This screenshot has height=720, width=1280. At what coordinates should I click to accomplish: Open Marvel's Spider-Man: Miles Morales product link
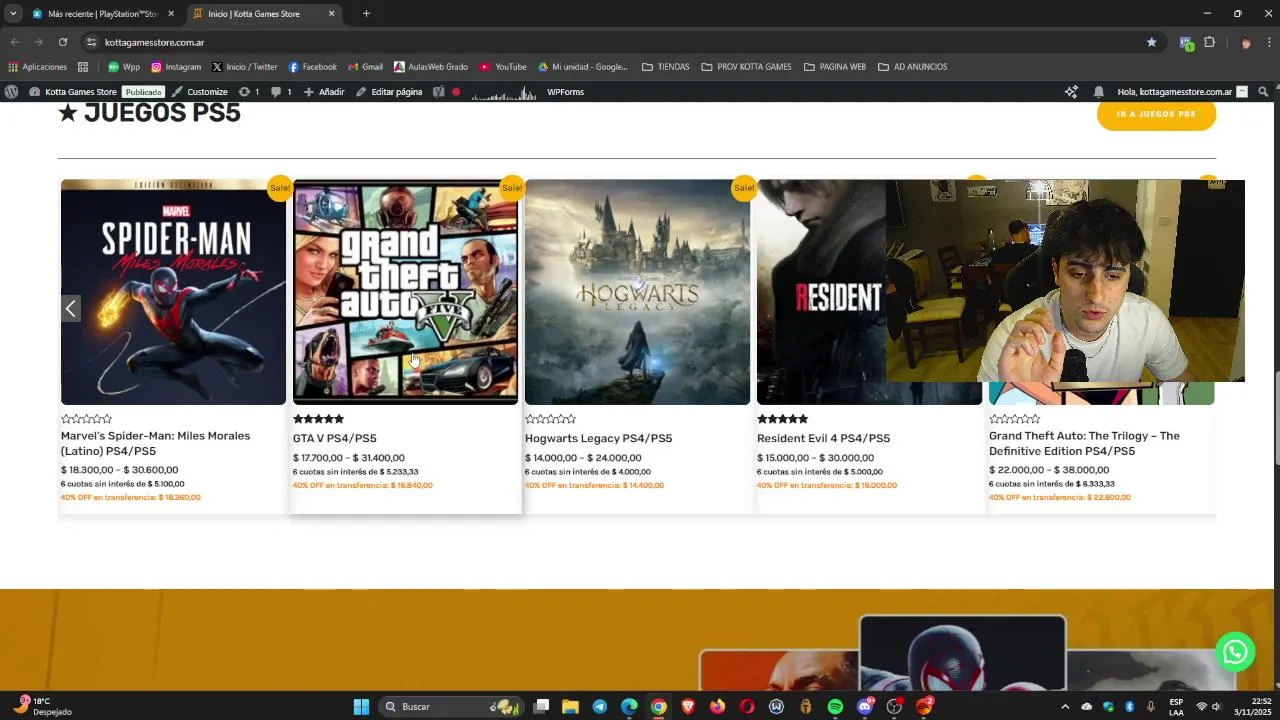(155, 443)
